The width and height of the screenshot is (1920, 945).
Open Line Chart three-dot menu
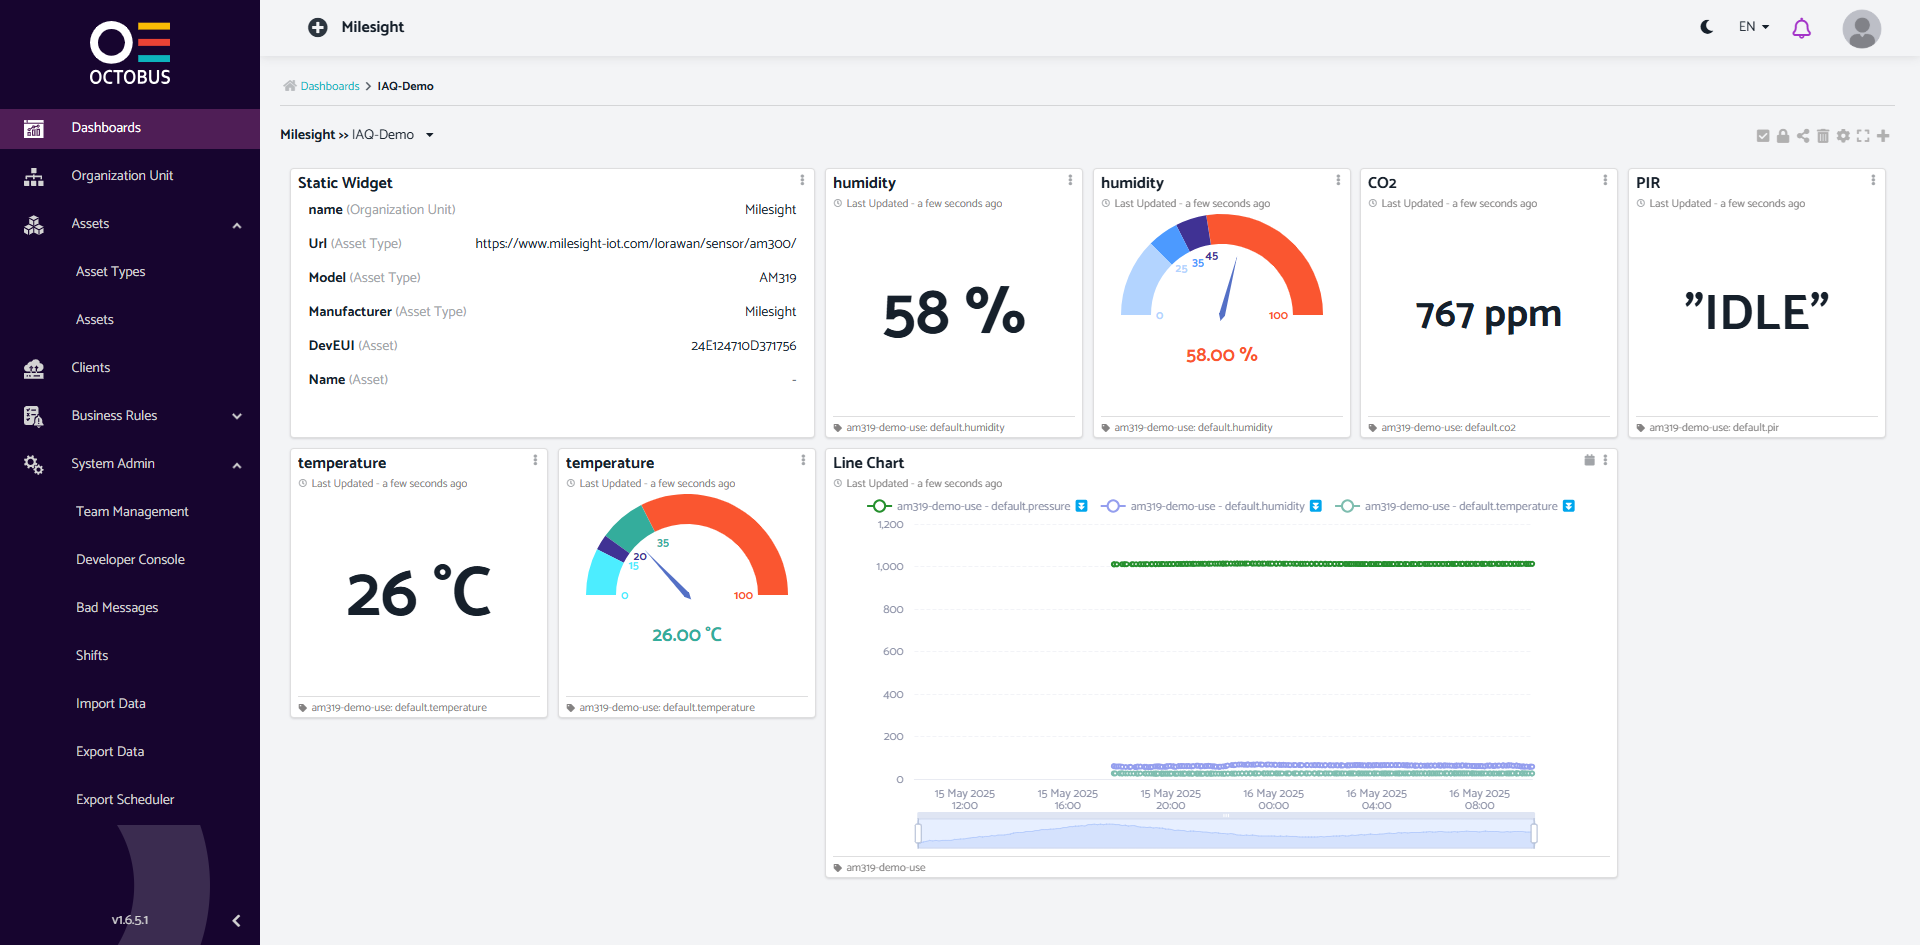coord(1605,460)
